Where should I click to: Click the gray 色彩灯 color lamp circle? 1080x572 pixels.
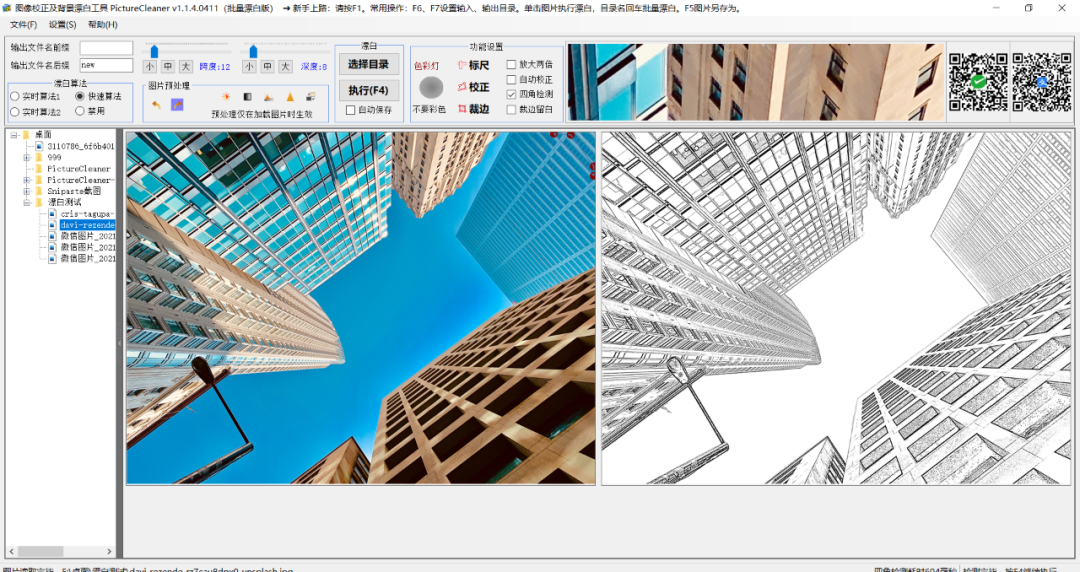(x=430, y=87)
